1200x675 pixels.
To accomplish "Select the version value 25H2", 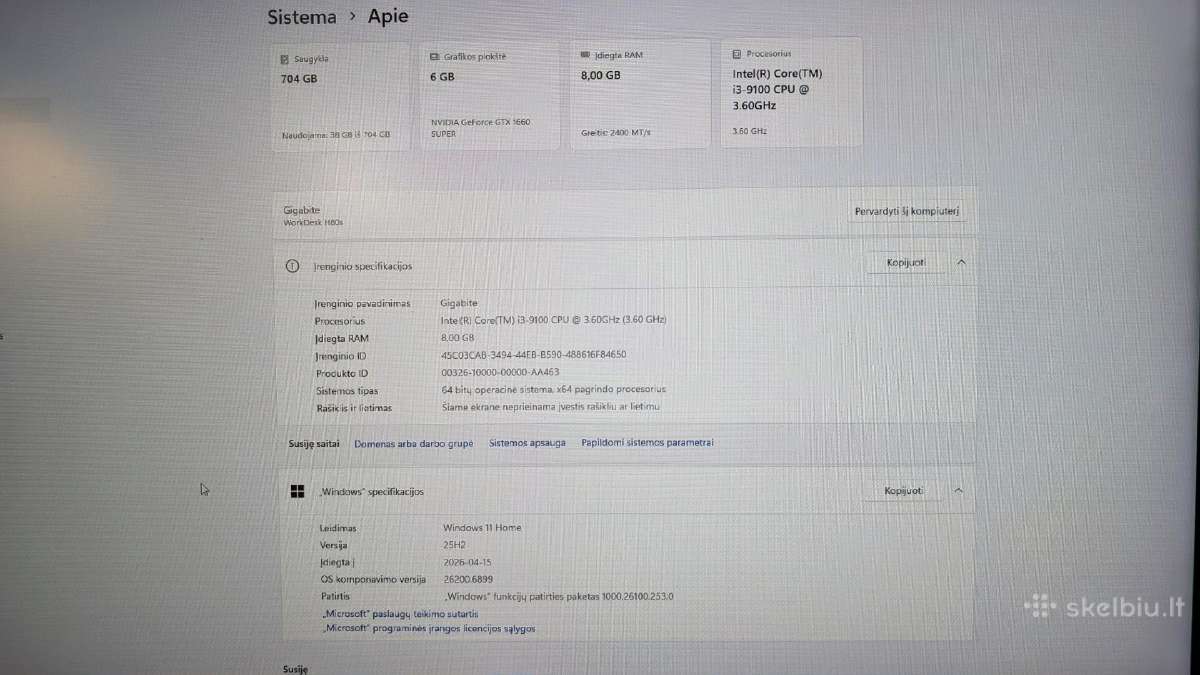I will 455,545.
